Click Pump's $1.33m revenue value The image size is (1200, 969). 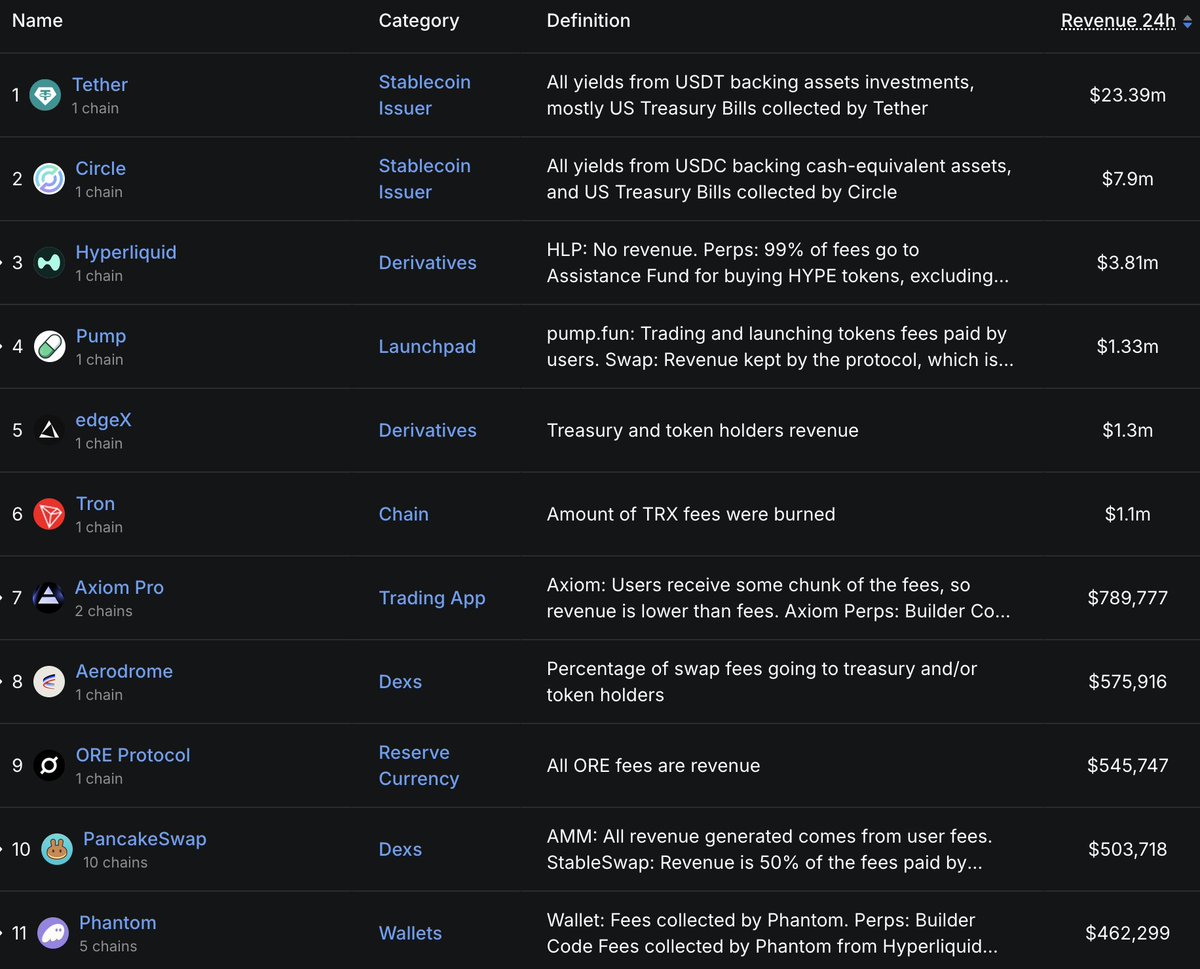pos(1128,347)
